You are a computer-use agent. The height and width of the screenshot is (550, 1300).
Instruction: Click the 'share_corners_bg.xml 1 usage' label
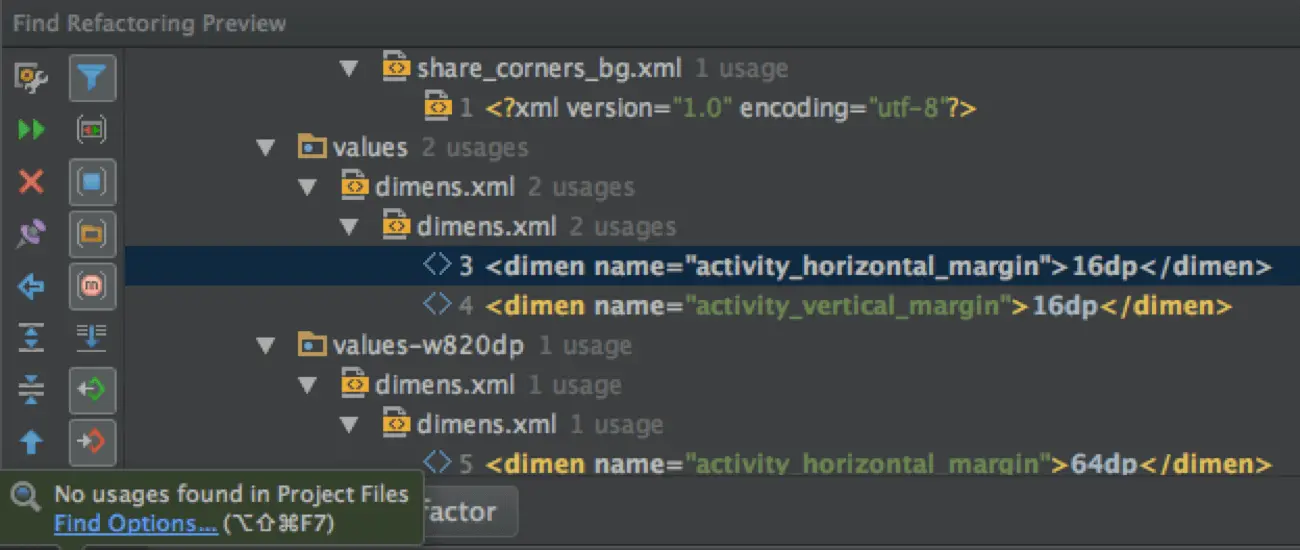pyautogui.click(x=603, y=69)
